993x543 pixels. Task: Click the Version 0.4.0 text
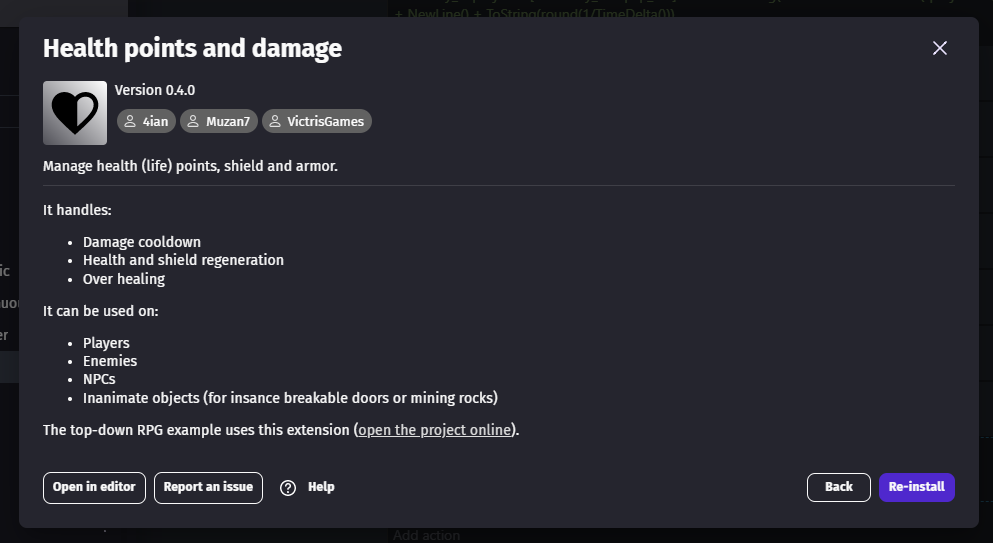[x=155, y=90]
